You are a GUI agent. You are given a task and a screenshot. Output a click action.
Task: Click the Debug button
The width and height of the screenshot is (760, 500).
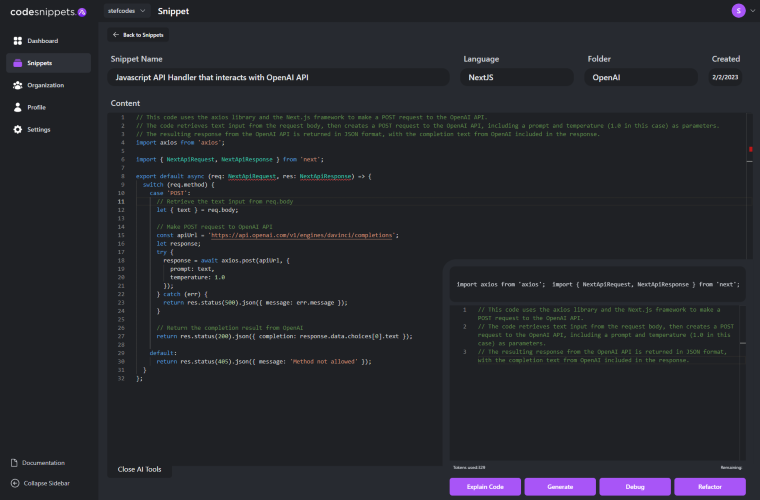[635, 486]
